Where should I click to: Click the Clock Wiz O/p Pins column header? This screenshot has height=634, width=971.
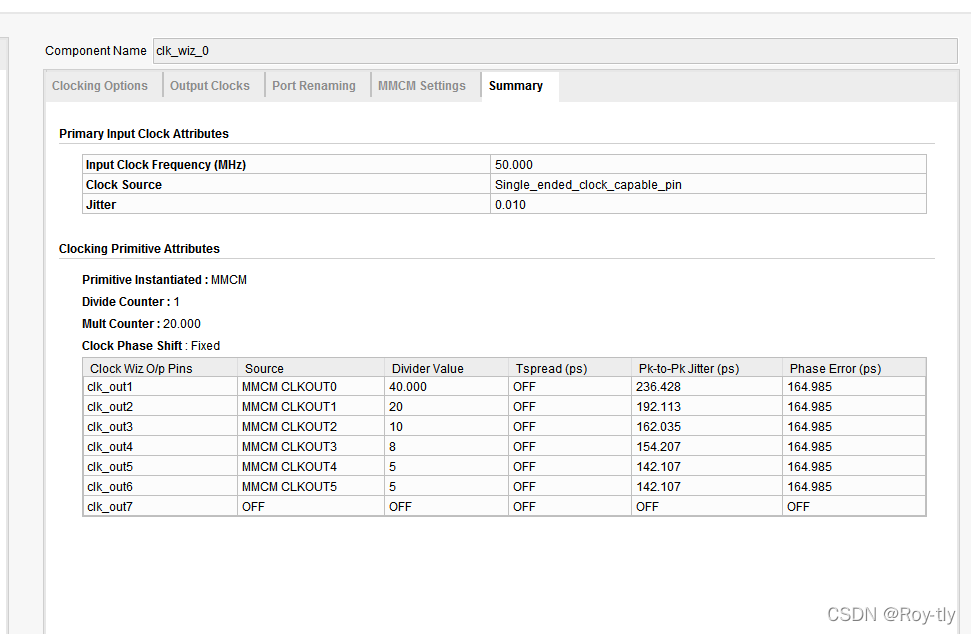point(160,368)
